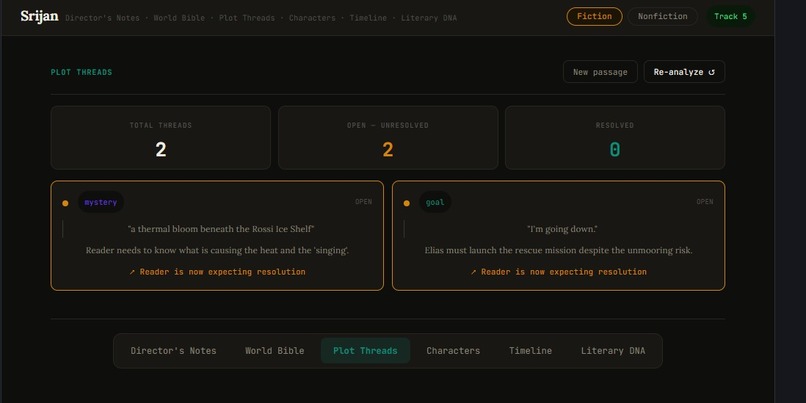
Task: Click the Re-analyze button
Action: [684, 72]
